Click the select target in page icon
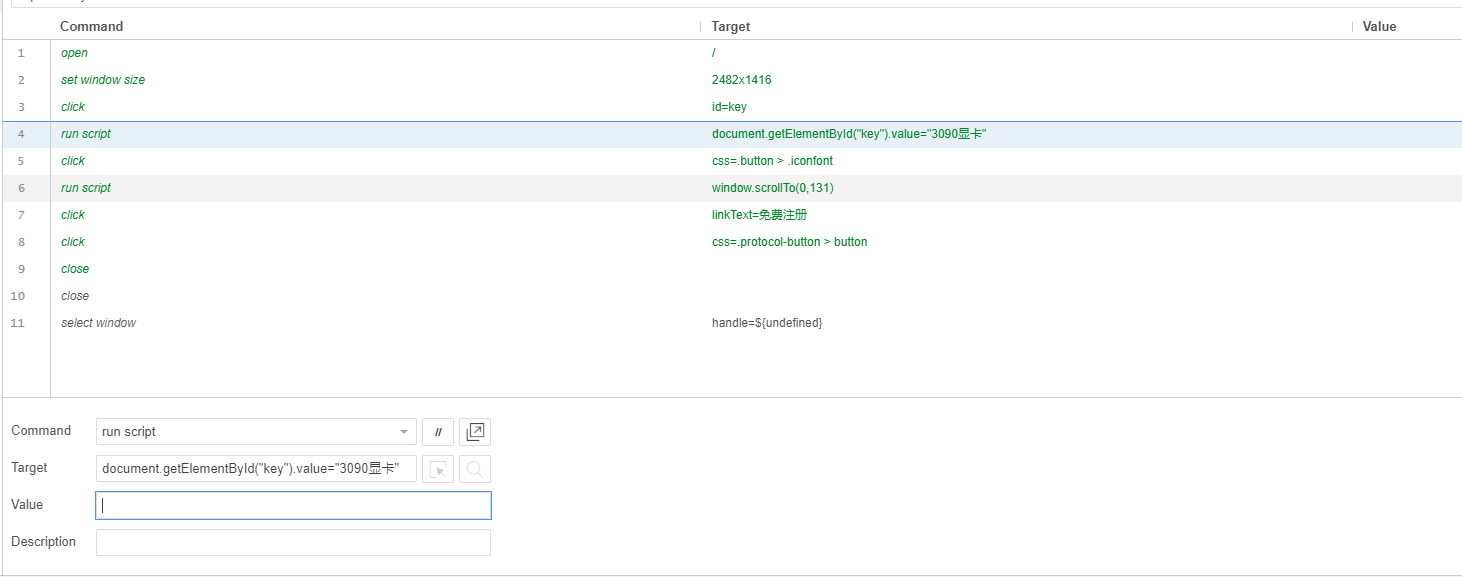 tap(437, 469)
